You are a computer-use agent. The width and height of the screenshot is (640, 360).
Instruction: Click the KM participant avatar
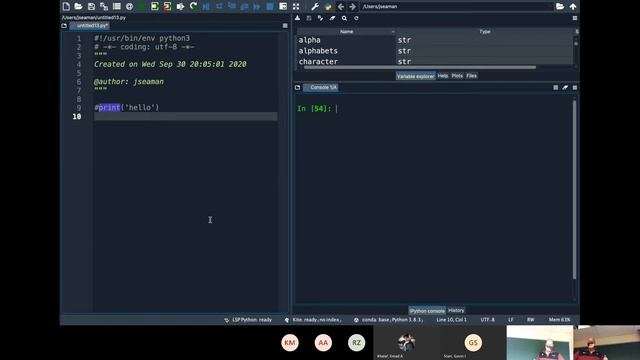click(x=290, y=342)
